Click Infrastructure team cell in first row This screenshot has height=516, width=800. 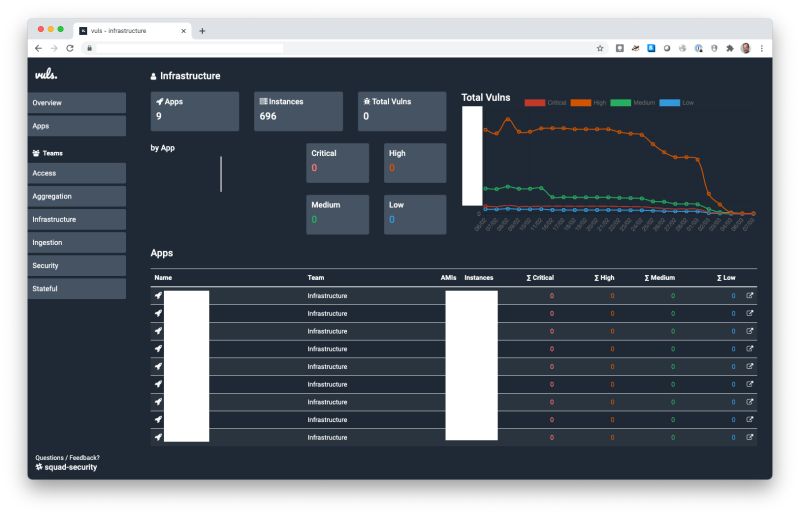pos(327,296)
